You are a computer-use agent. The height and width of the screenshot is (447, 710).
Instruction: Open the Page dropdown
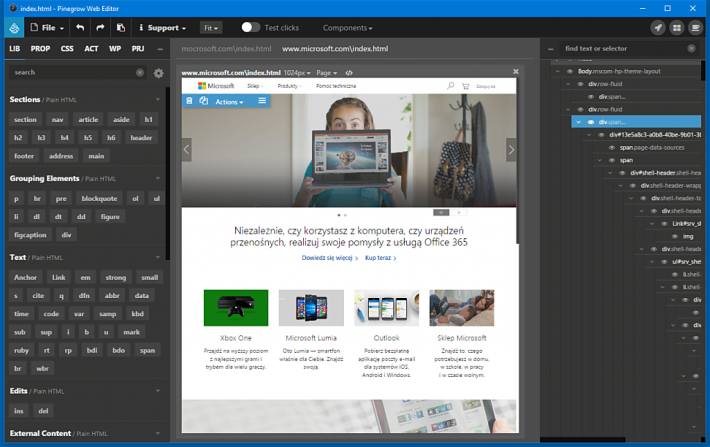pyautogui.click(x=326, y=72)
